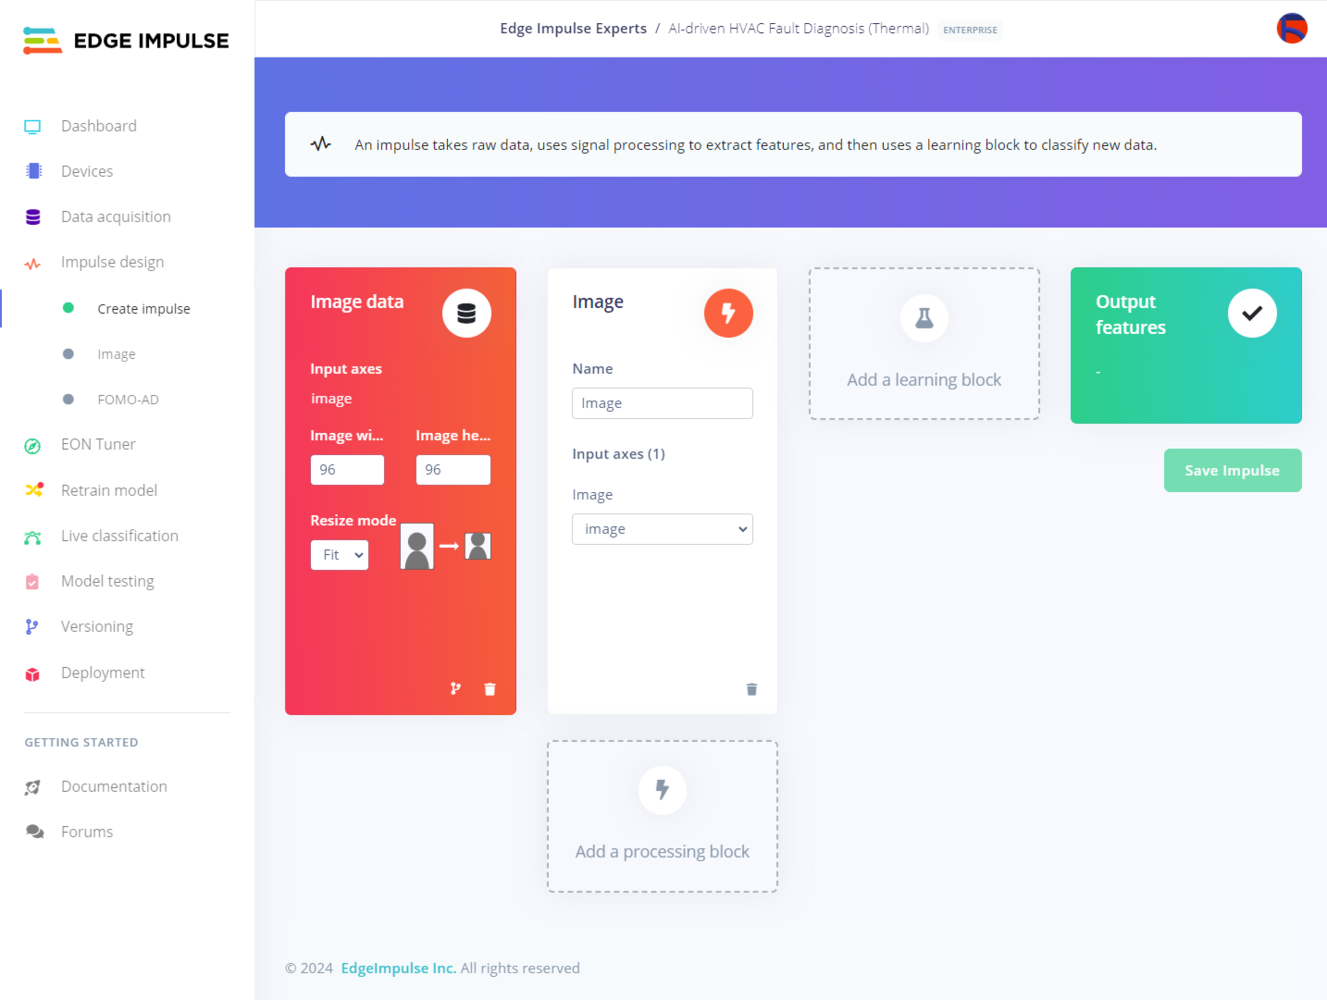1327x1000 pixels.
Task: Click the Versioning branch icon
Action: (x=33, y=627)
